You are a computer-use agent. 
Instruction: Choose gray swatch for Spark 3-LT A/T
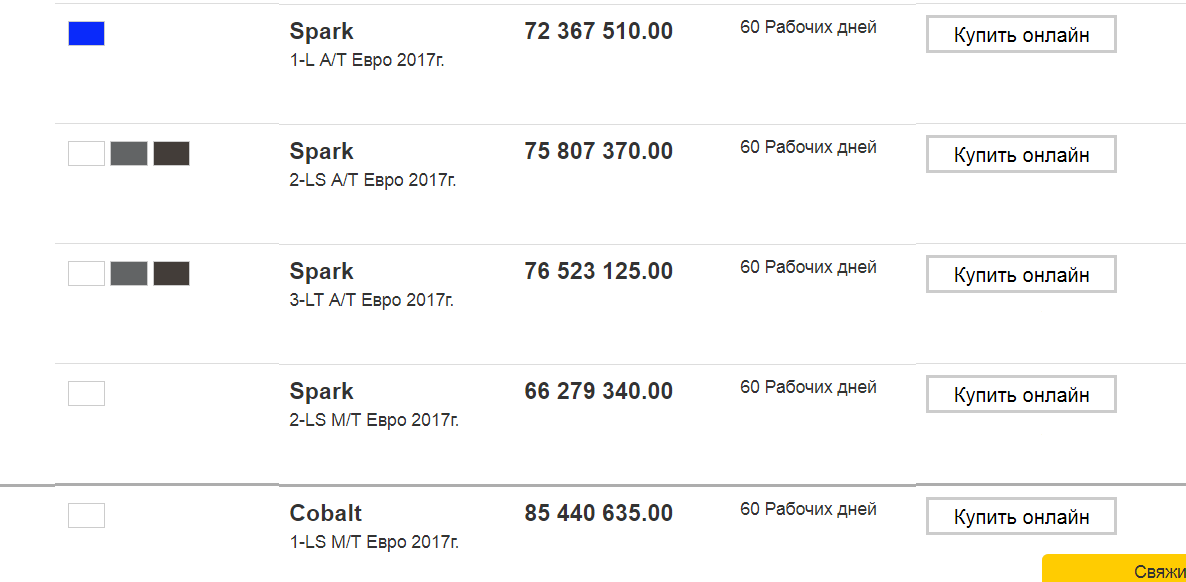[129, 274]
